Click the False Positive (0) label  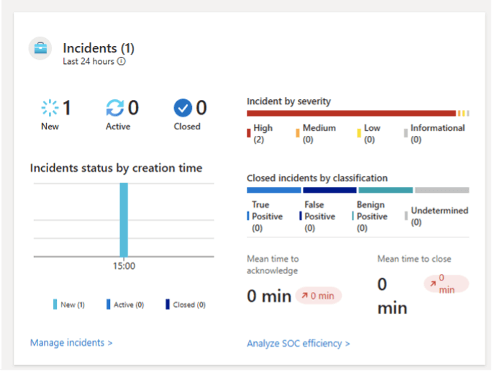pyautogui.click(x=320, y=216)
